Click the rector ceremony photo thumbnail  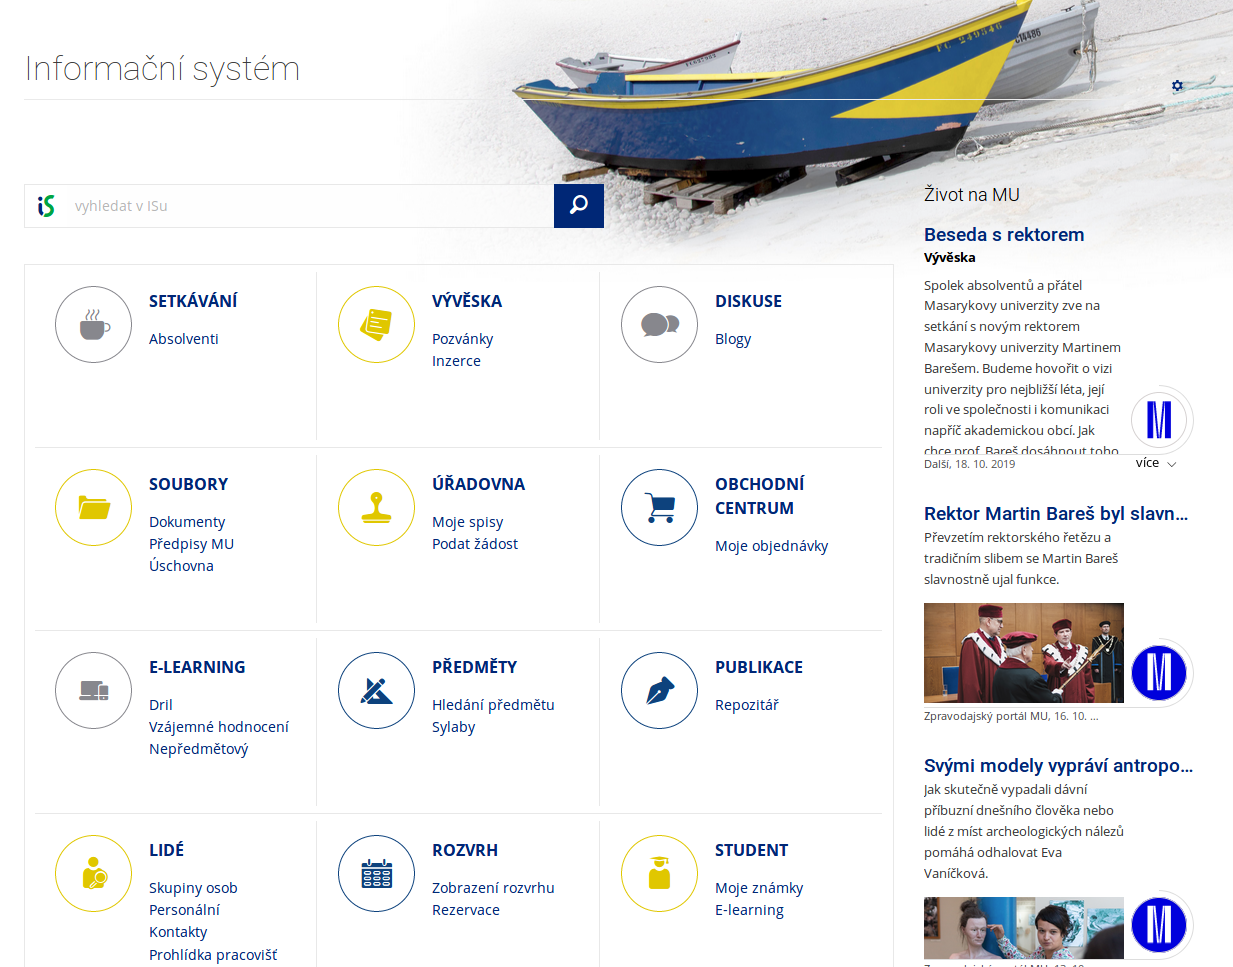pyautogui.click(x=1023, y=653)
